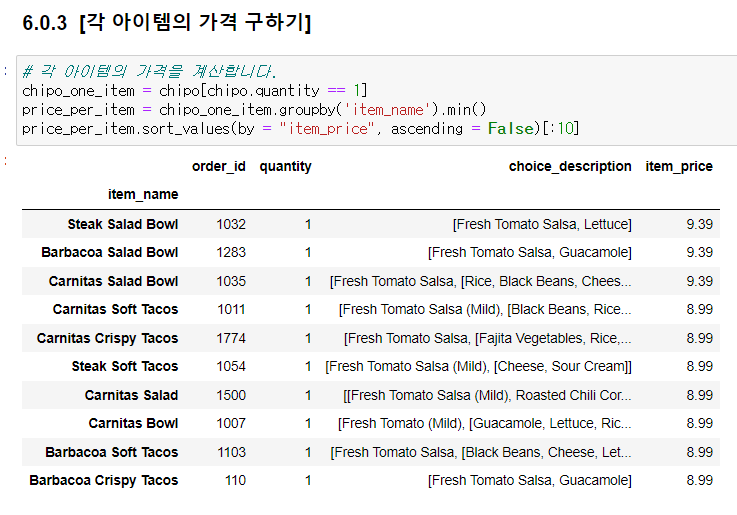Click Carnitas Crispy Tacos' price 8.99

click(699, 338)
